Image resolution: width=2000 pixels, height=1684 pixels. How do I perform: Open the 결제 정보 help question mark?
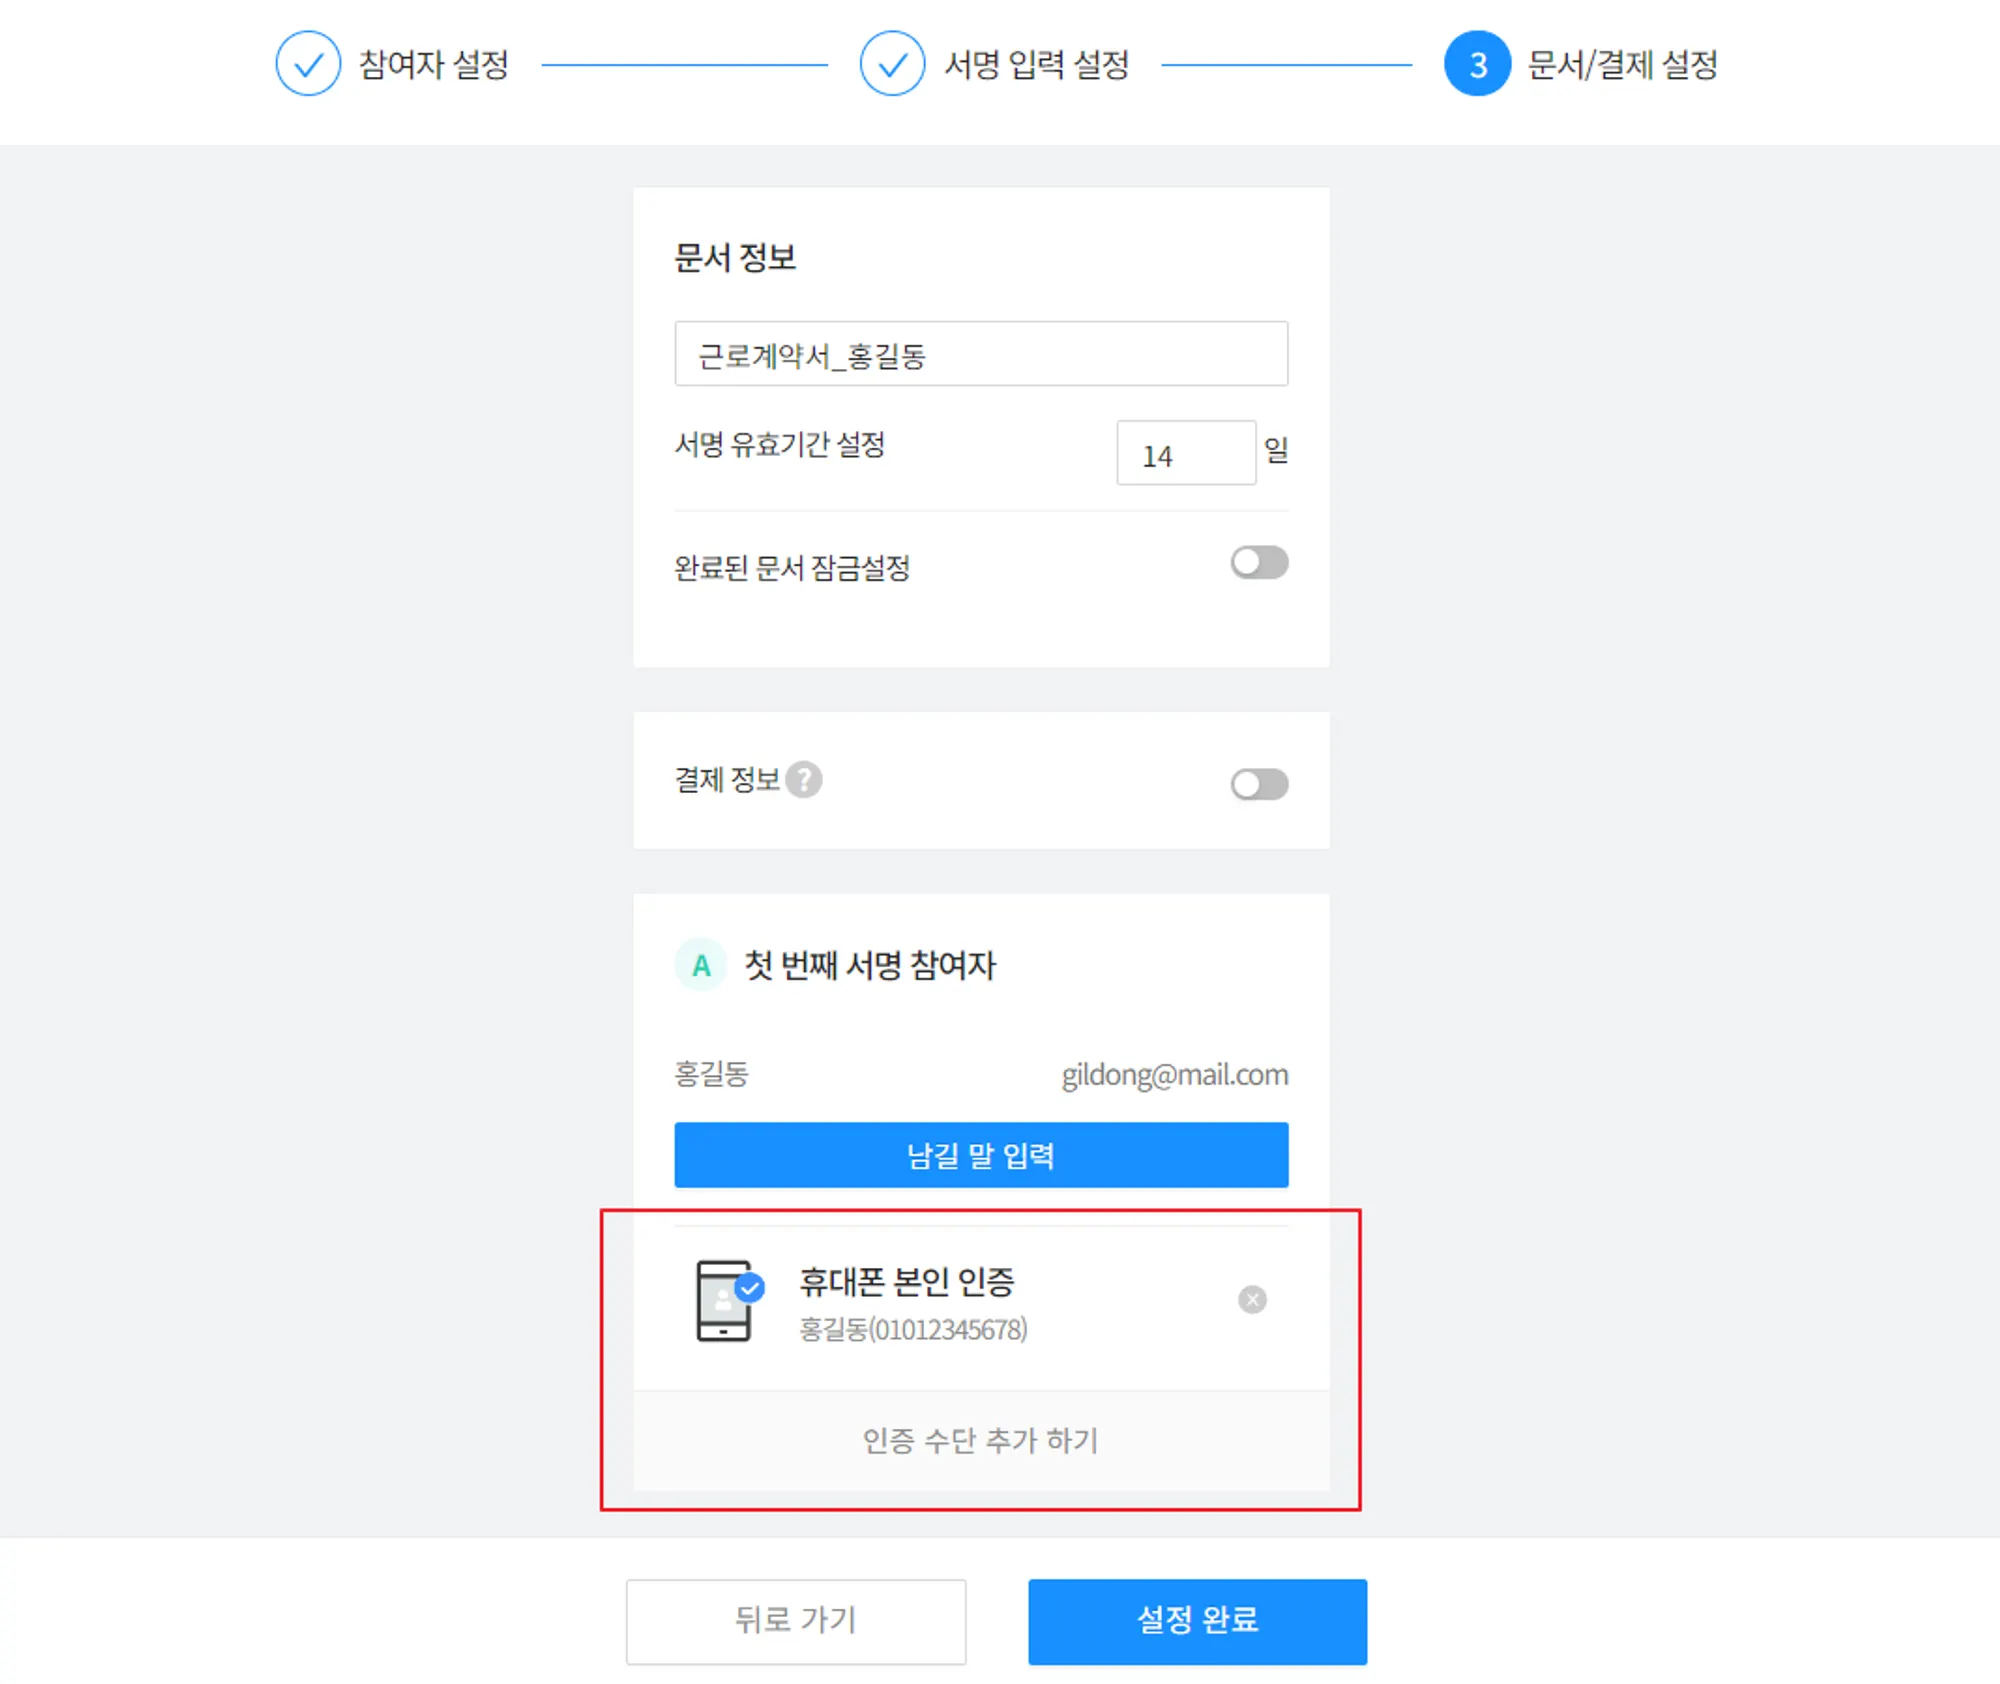pyautogui.click(x=804, y=779)
